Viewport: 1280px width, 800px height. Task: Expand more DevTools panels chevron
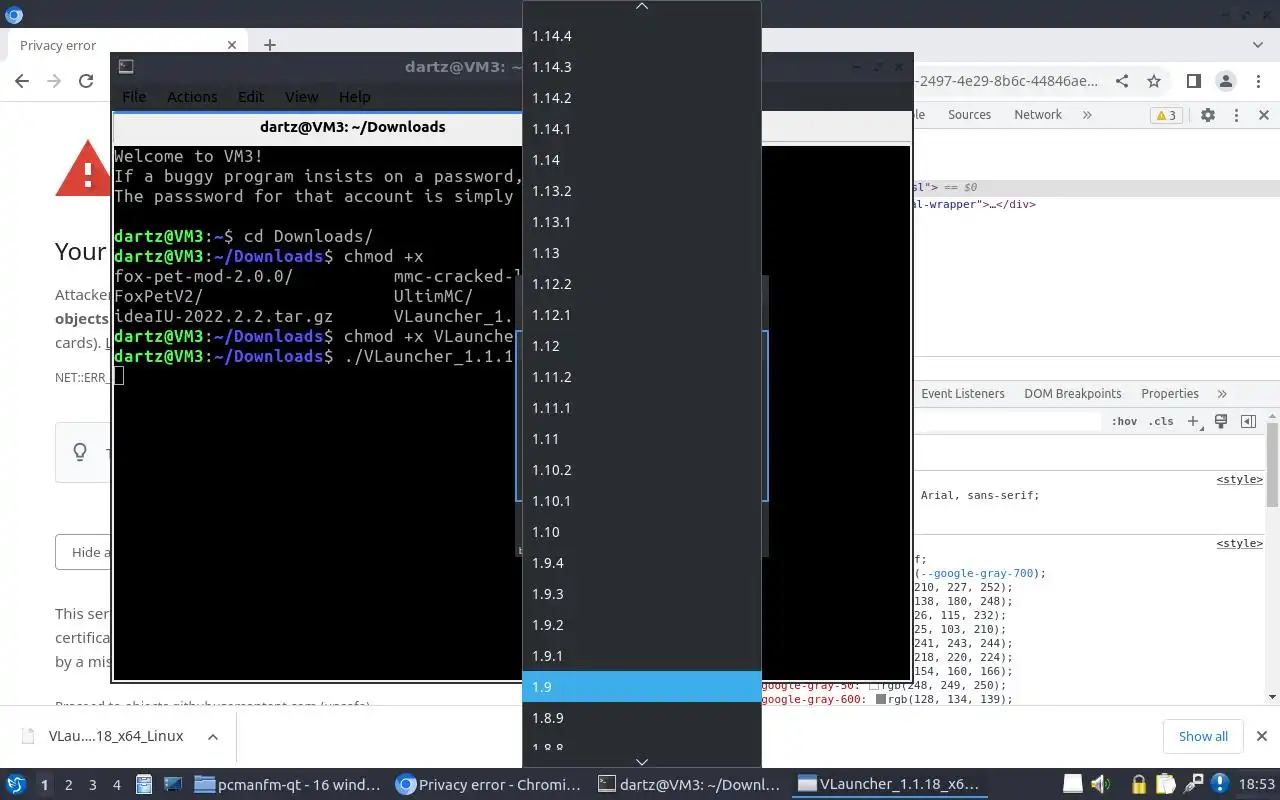click(1087, 115)
